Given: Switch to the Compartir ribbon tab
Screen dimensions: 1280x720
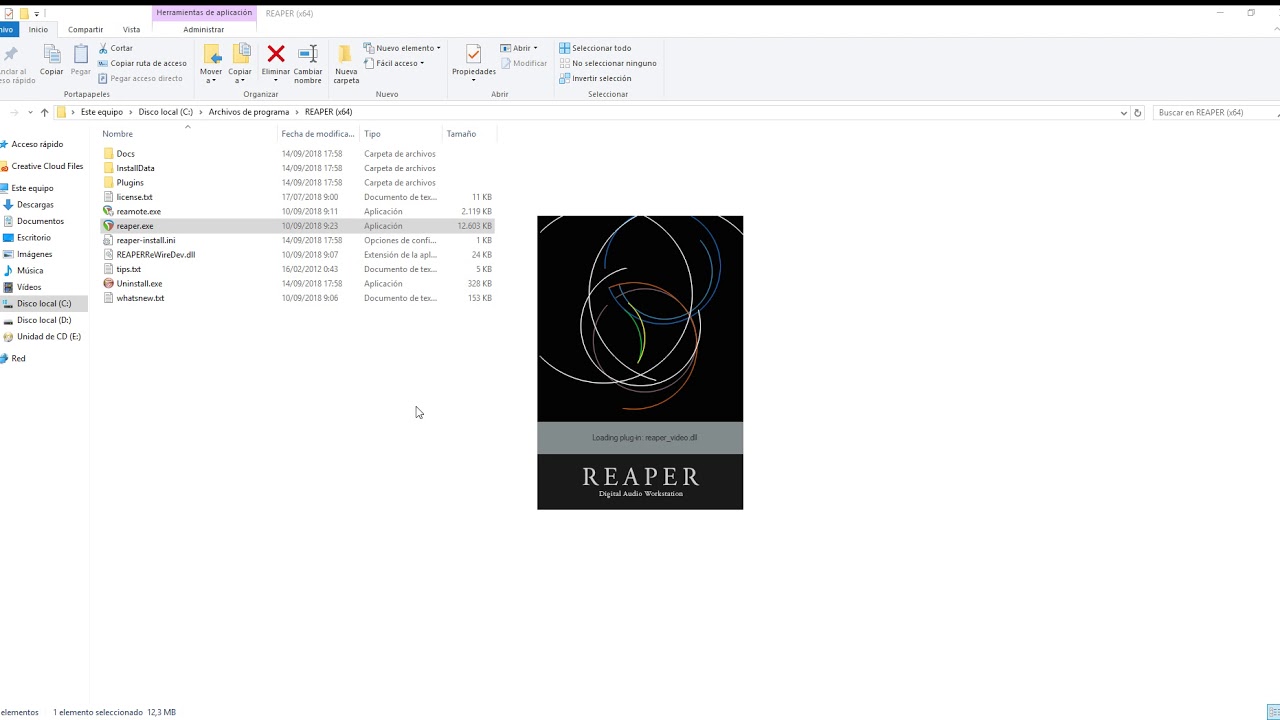Looking at the screenshot, I should pyautogui.click(x=85, y=30).
